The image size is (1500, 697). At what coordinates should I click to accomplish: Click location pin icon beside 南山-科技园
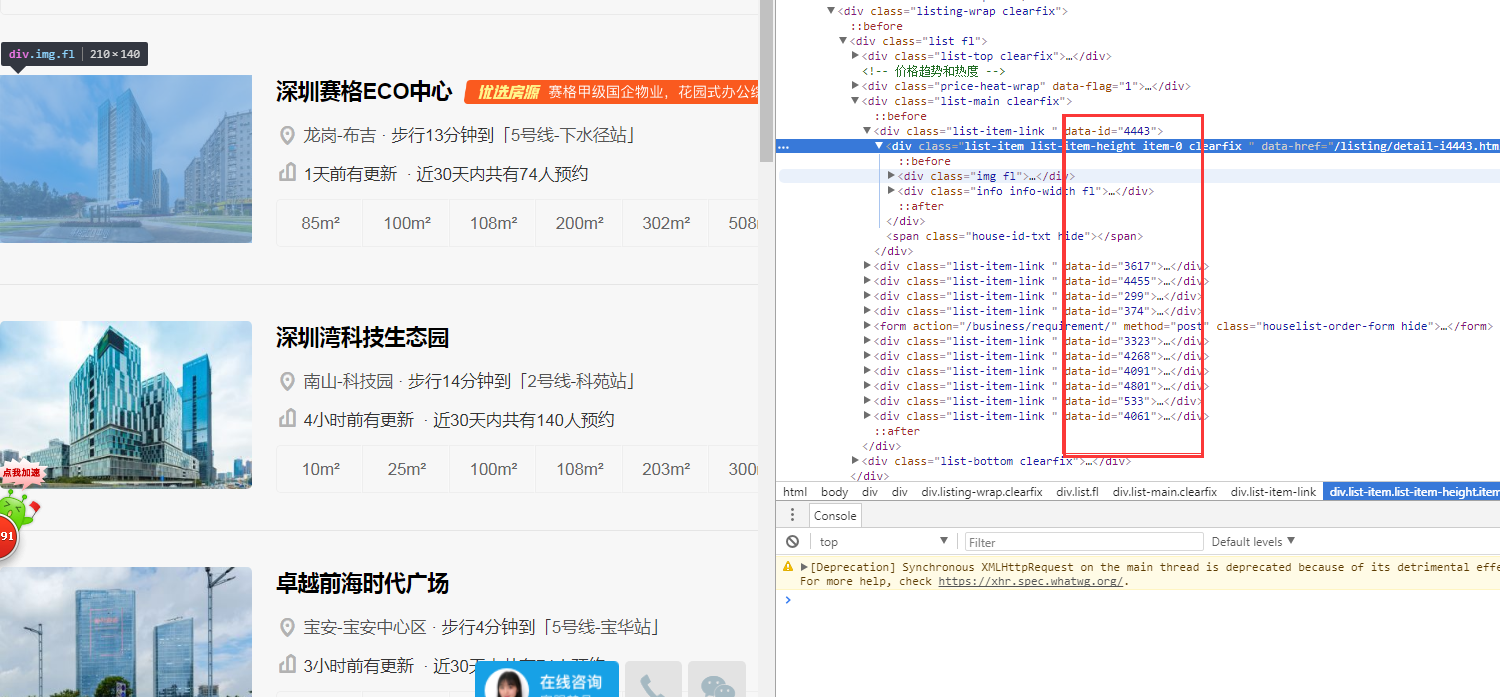pos(288,382)
